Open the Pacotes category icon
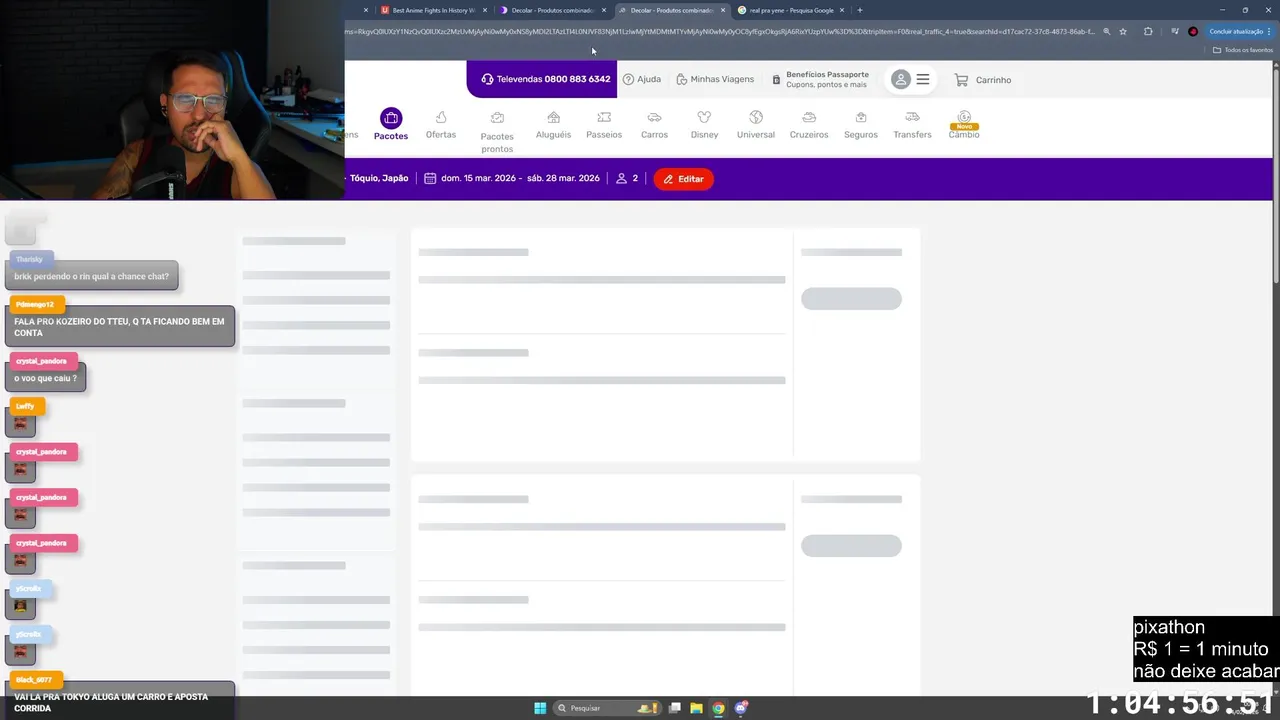This screenshot has width=1280, height=720. pos(391,118)
